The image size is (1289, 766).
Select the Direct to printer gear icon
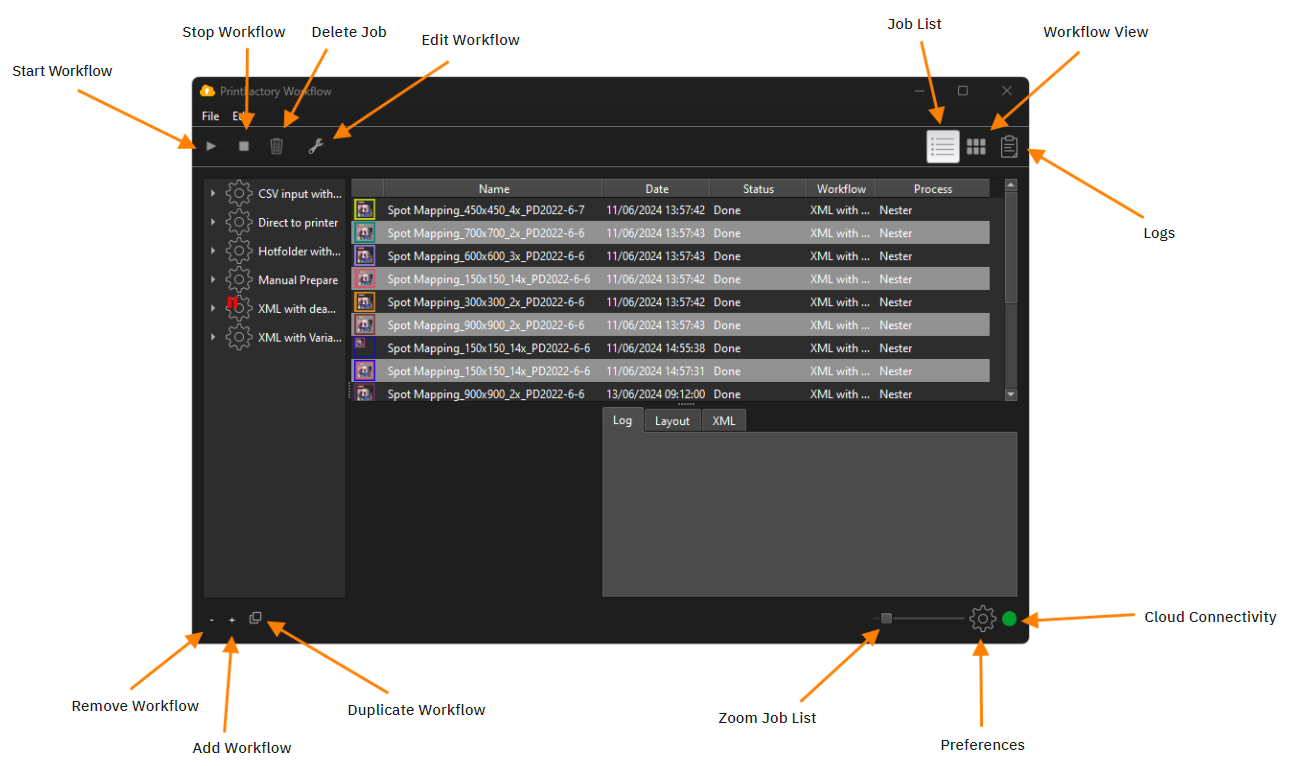(x=239, y=222)
